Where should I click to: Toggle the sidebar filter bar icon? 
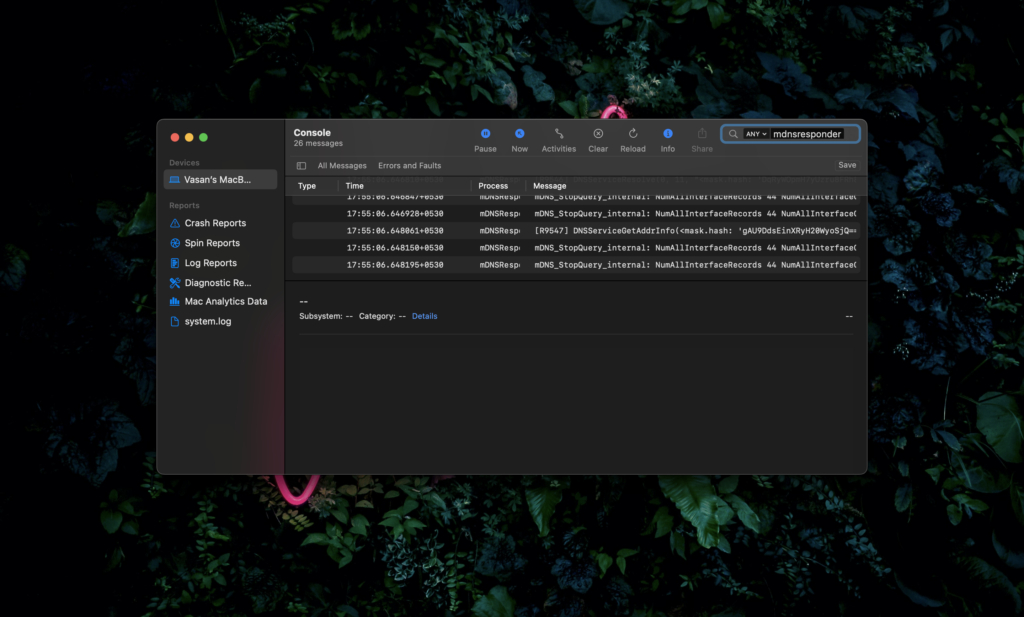[x=301, y=166]
